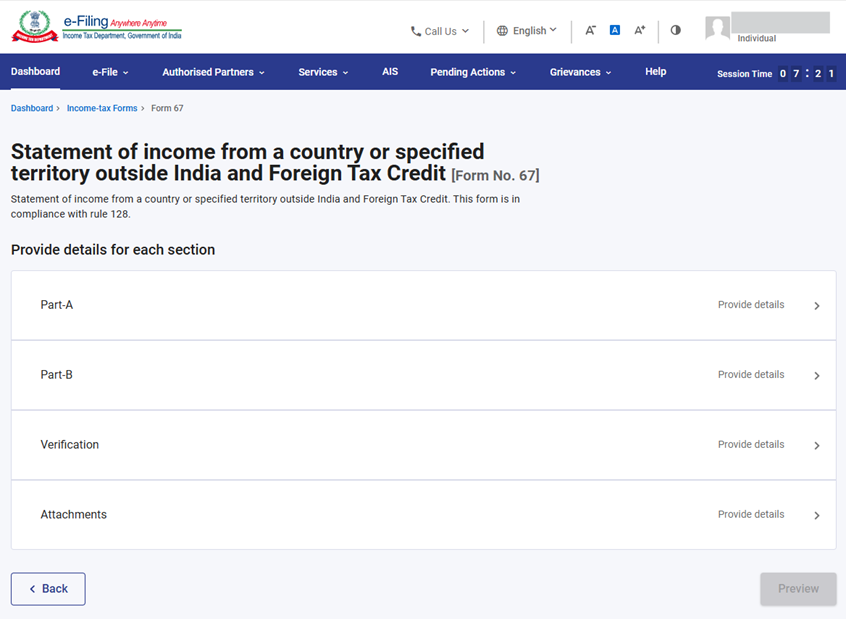Open the user profile avatar
This screenshot has height=619, width=846.
click(717, 28)
